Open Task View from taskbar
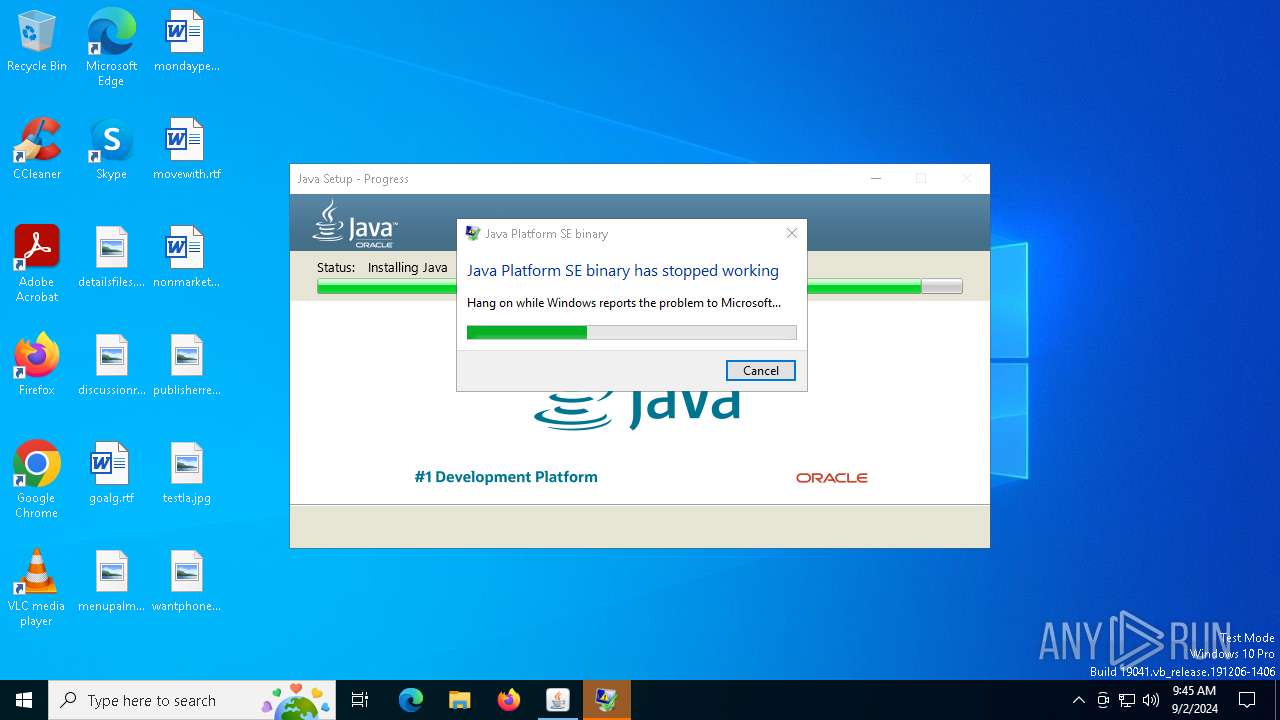The image size is (1280, 720). point(360,700)
